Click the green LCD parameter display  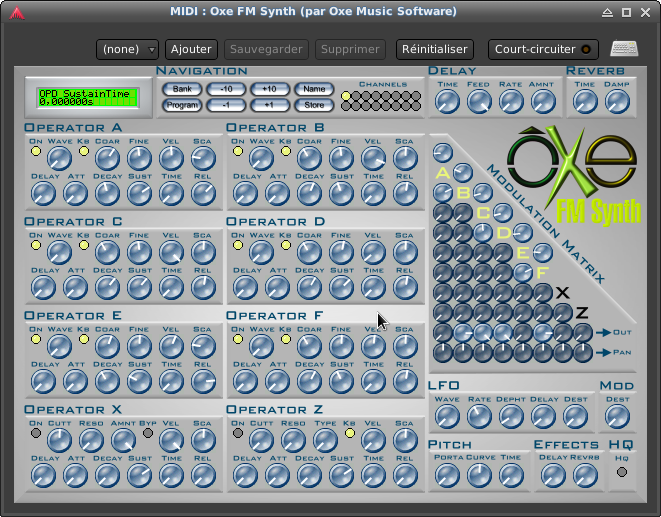(x=88, y=98)
